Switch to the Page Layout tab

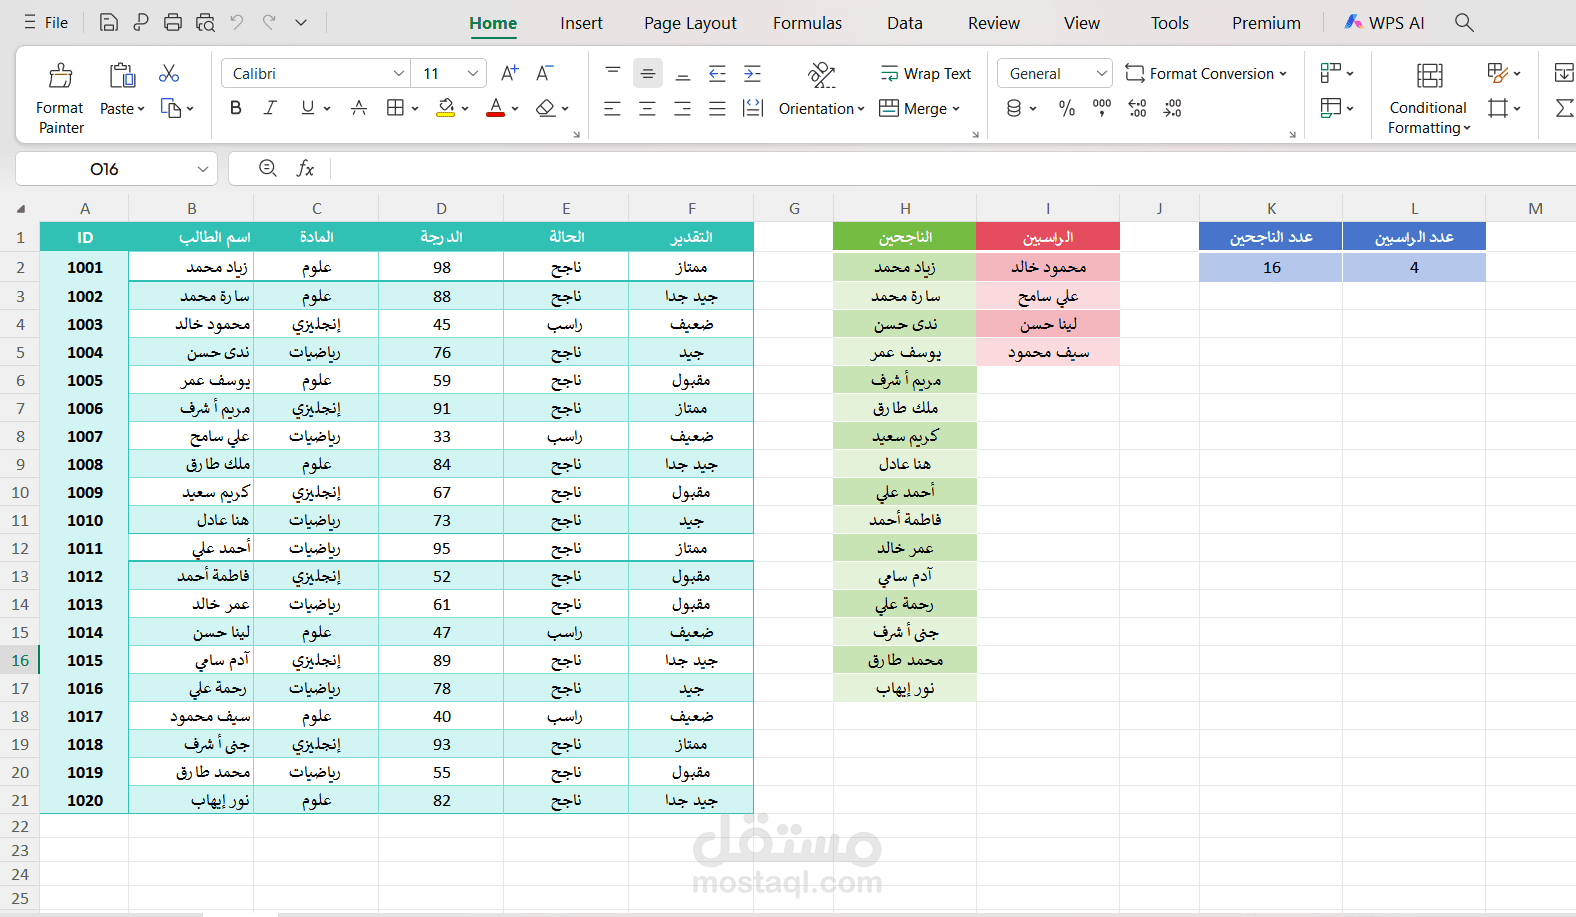tap(690, 23)
